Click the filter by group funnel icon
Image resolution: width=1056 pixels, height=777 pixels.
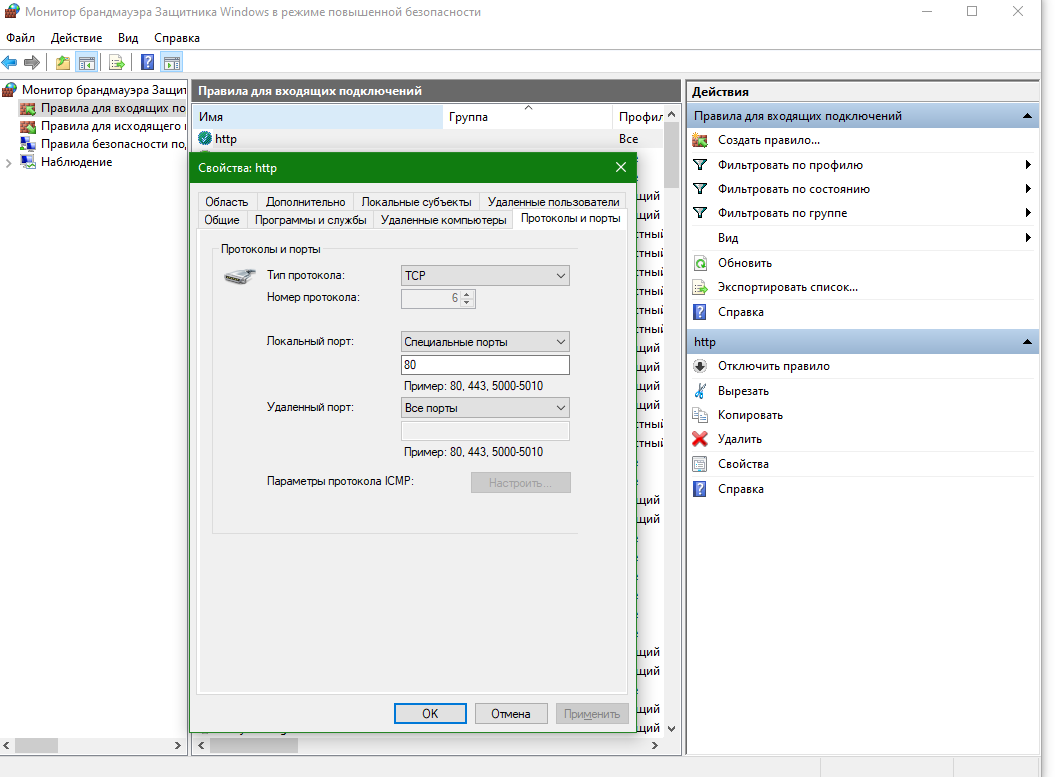pos(700,213)
